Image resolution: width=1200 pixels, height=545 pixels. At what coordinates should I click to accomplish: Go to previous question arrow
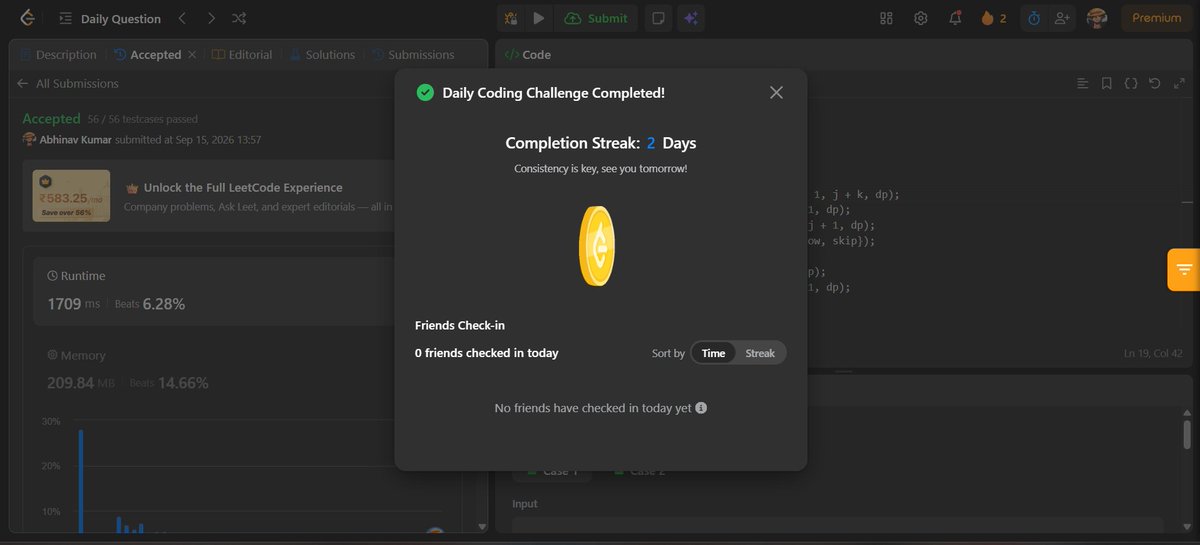pos(181,18)
